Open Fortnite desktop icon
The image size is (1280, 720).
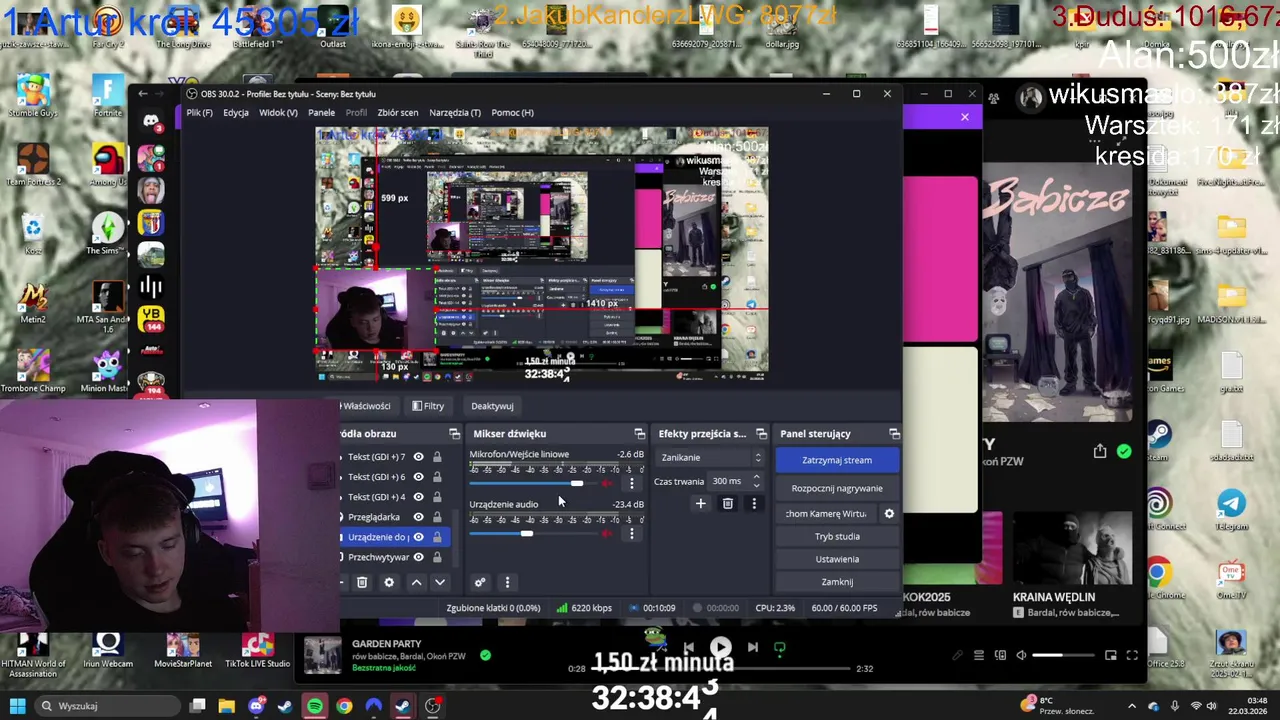coord(108,95)
